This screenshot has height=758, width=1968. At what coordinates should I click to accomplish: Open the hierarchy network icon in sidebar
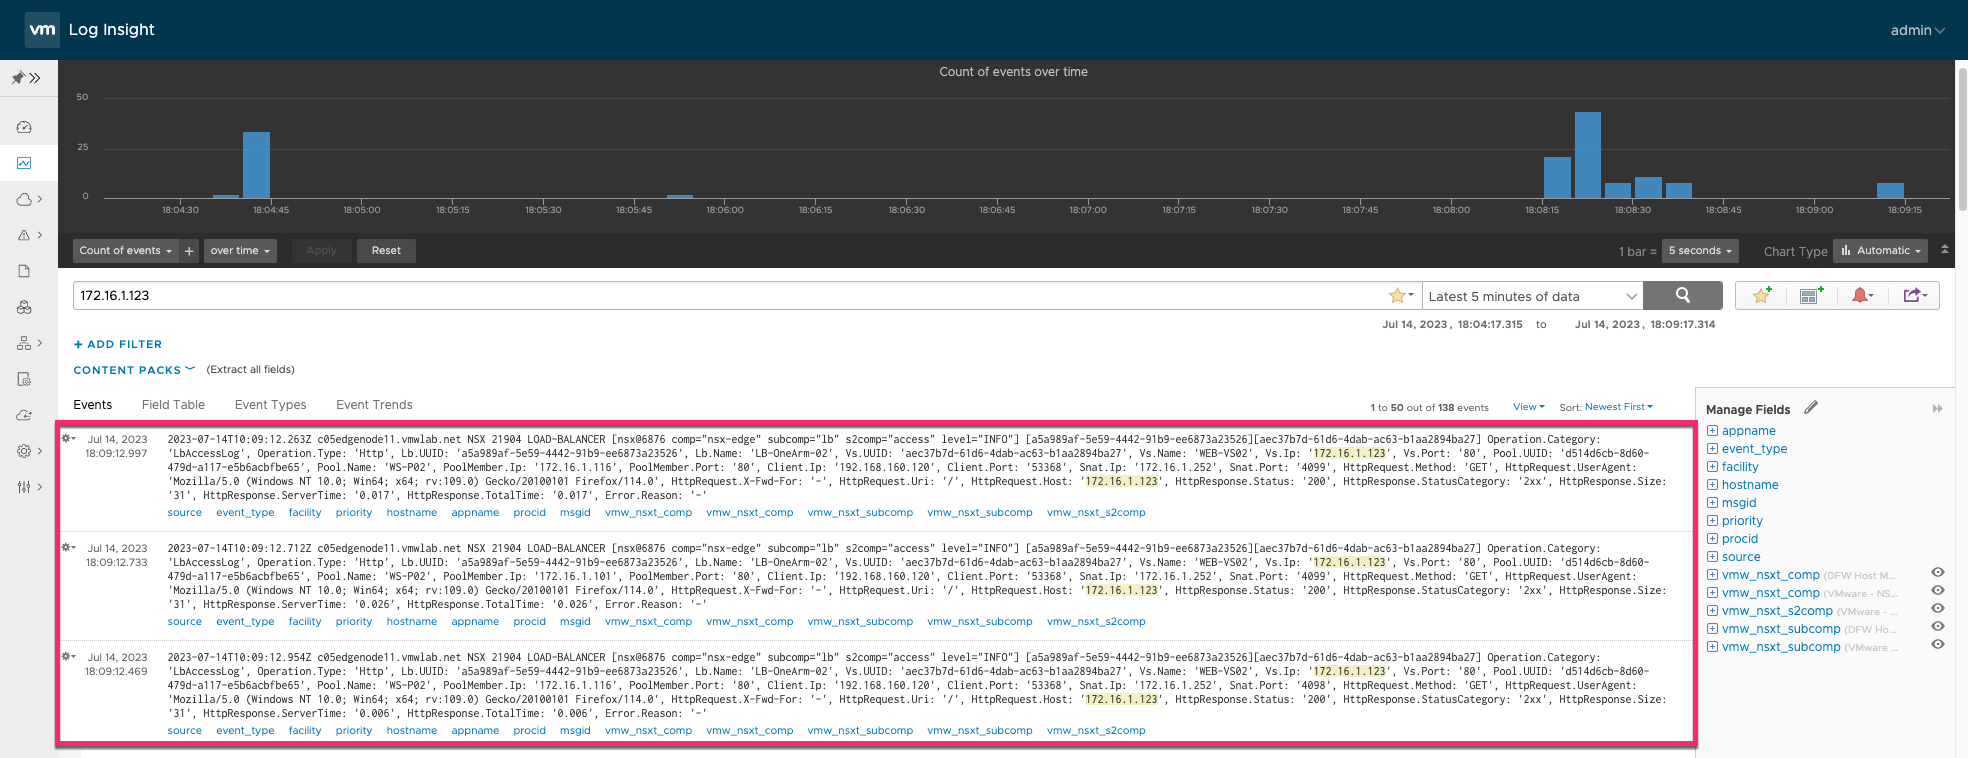click(x=24, y=343)
